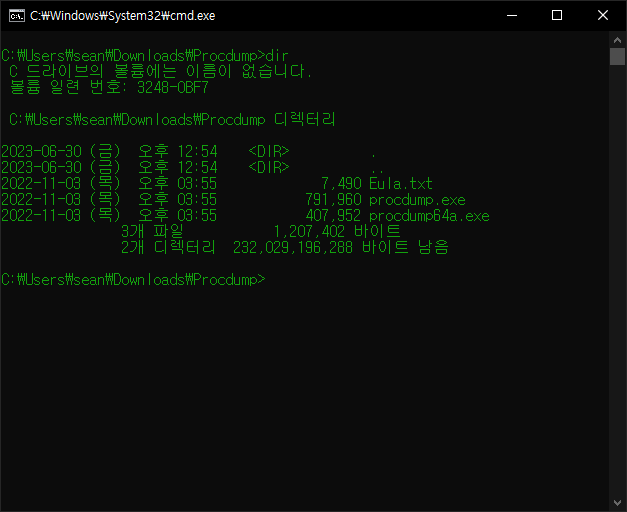Screen dimensions: 627x512
Task: Click the cmd.exe icon in title bar
Action: 17,16
